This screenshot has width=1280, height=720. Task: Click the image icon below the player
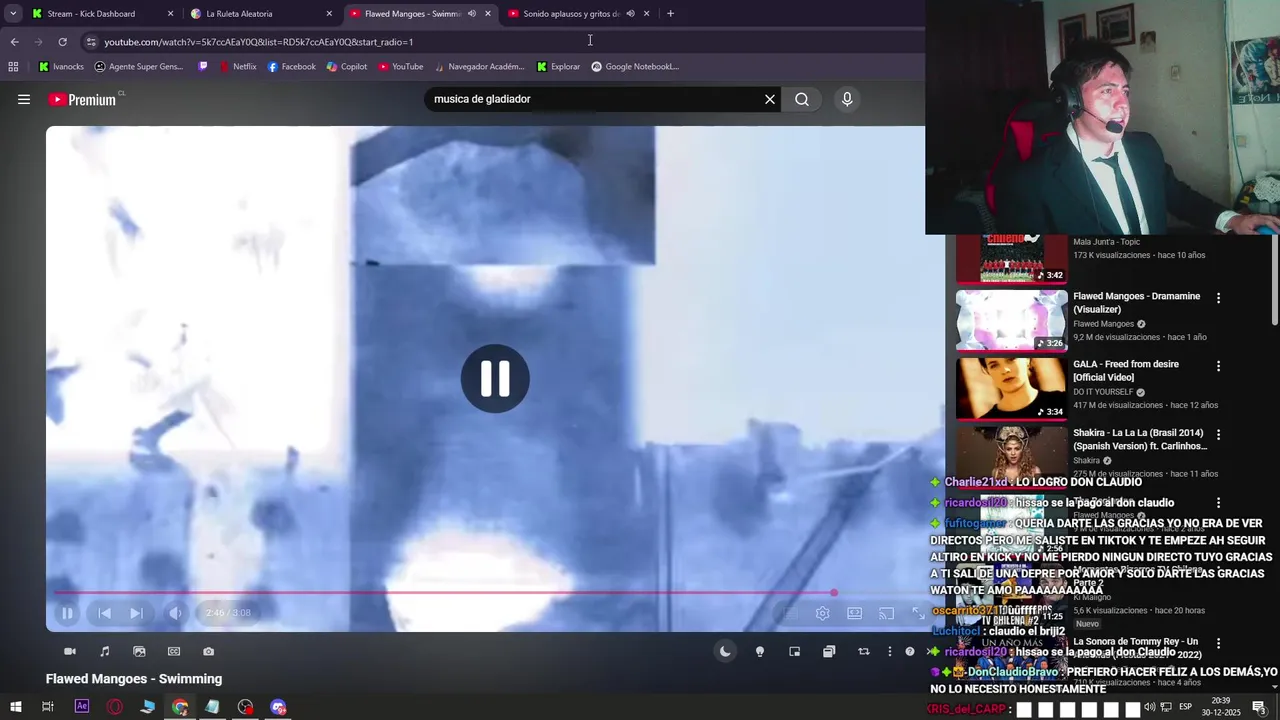139,651
